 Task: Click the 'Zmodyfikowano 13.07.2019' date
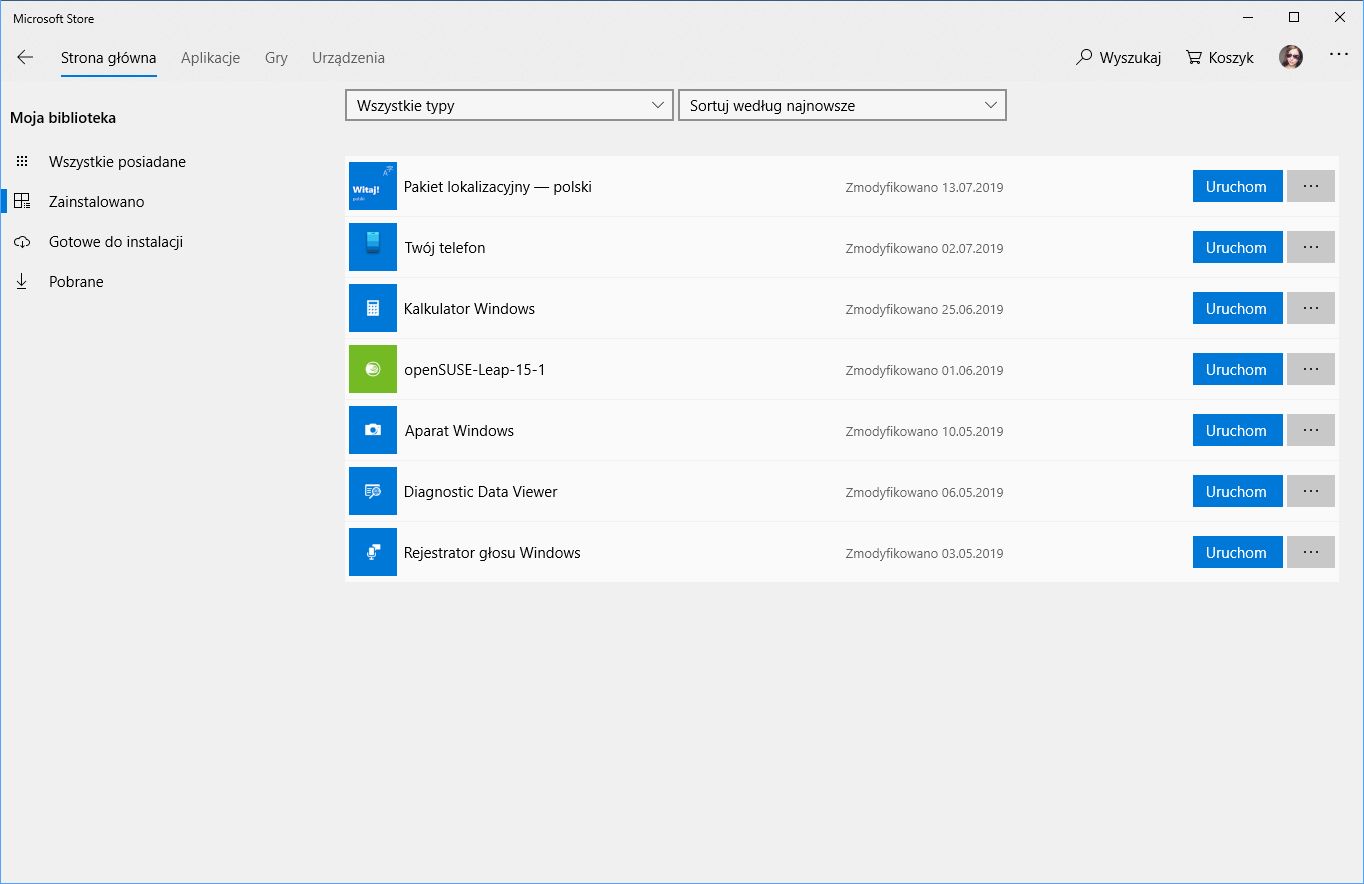(x=924, y=187)
